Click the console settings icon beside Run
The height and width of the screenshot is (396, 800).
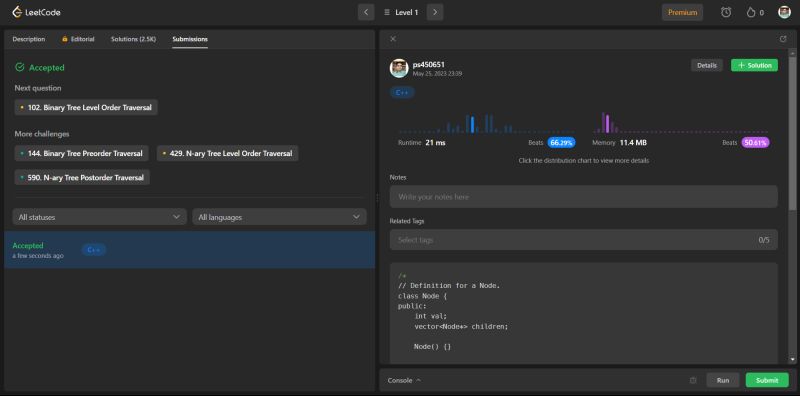coord(693,380)
